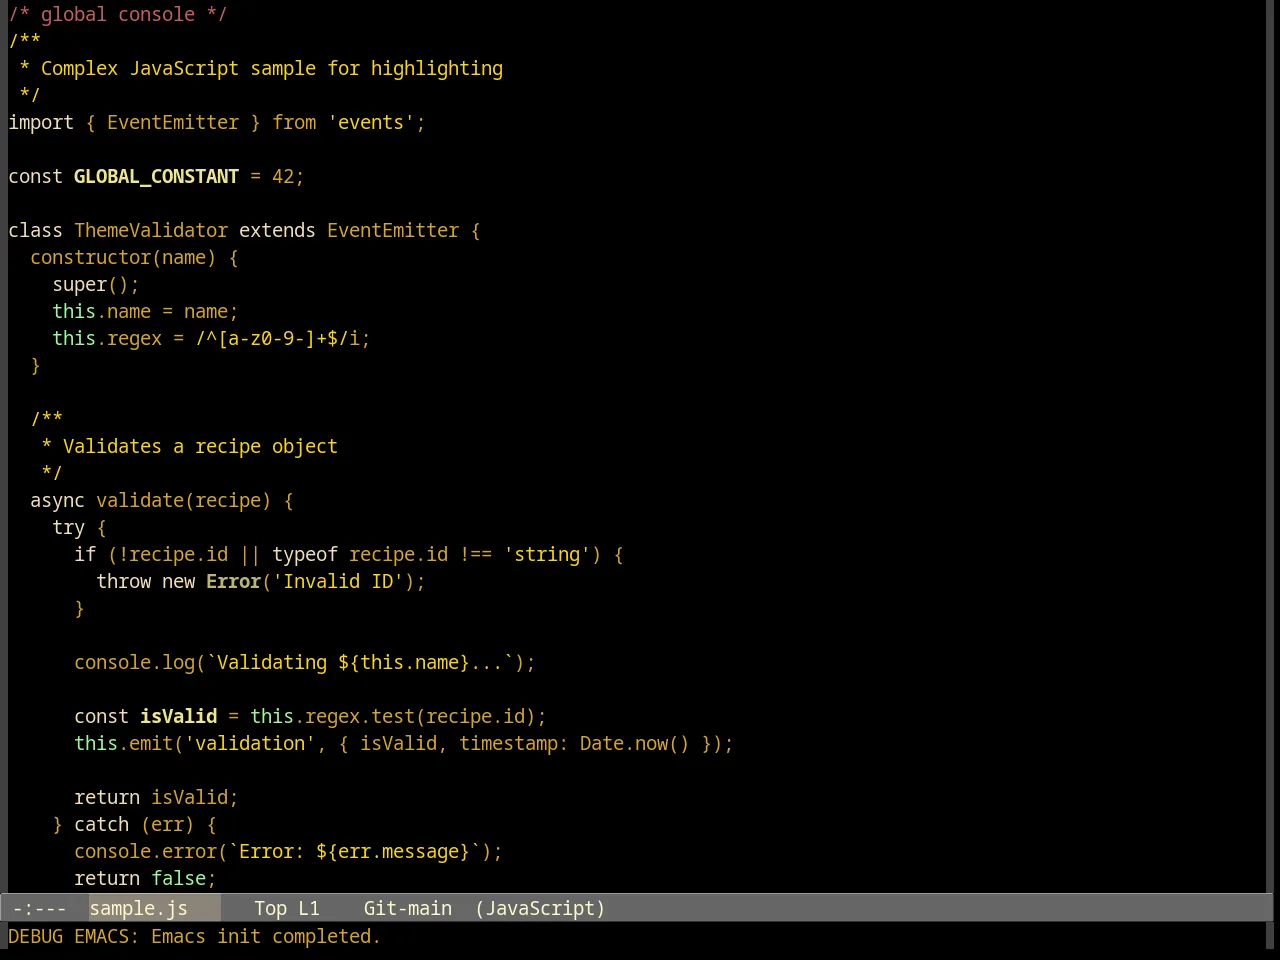Click the bold 'isValid' variable declaration
1280x960 pixels.
pyautogui.click(x=178, y=716)
